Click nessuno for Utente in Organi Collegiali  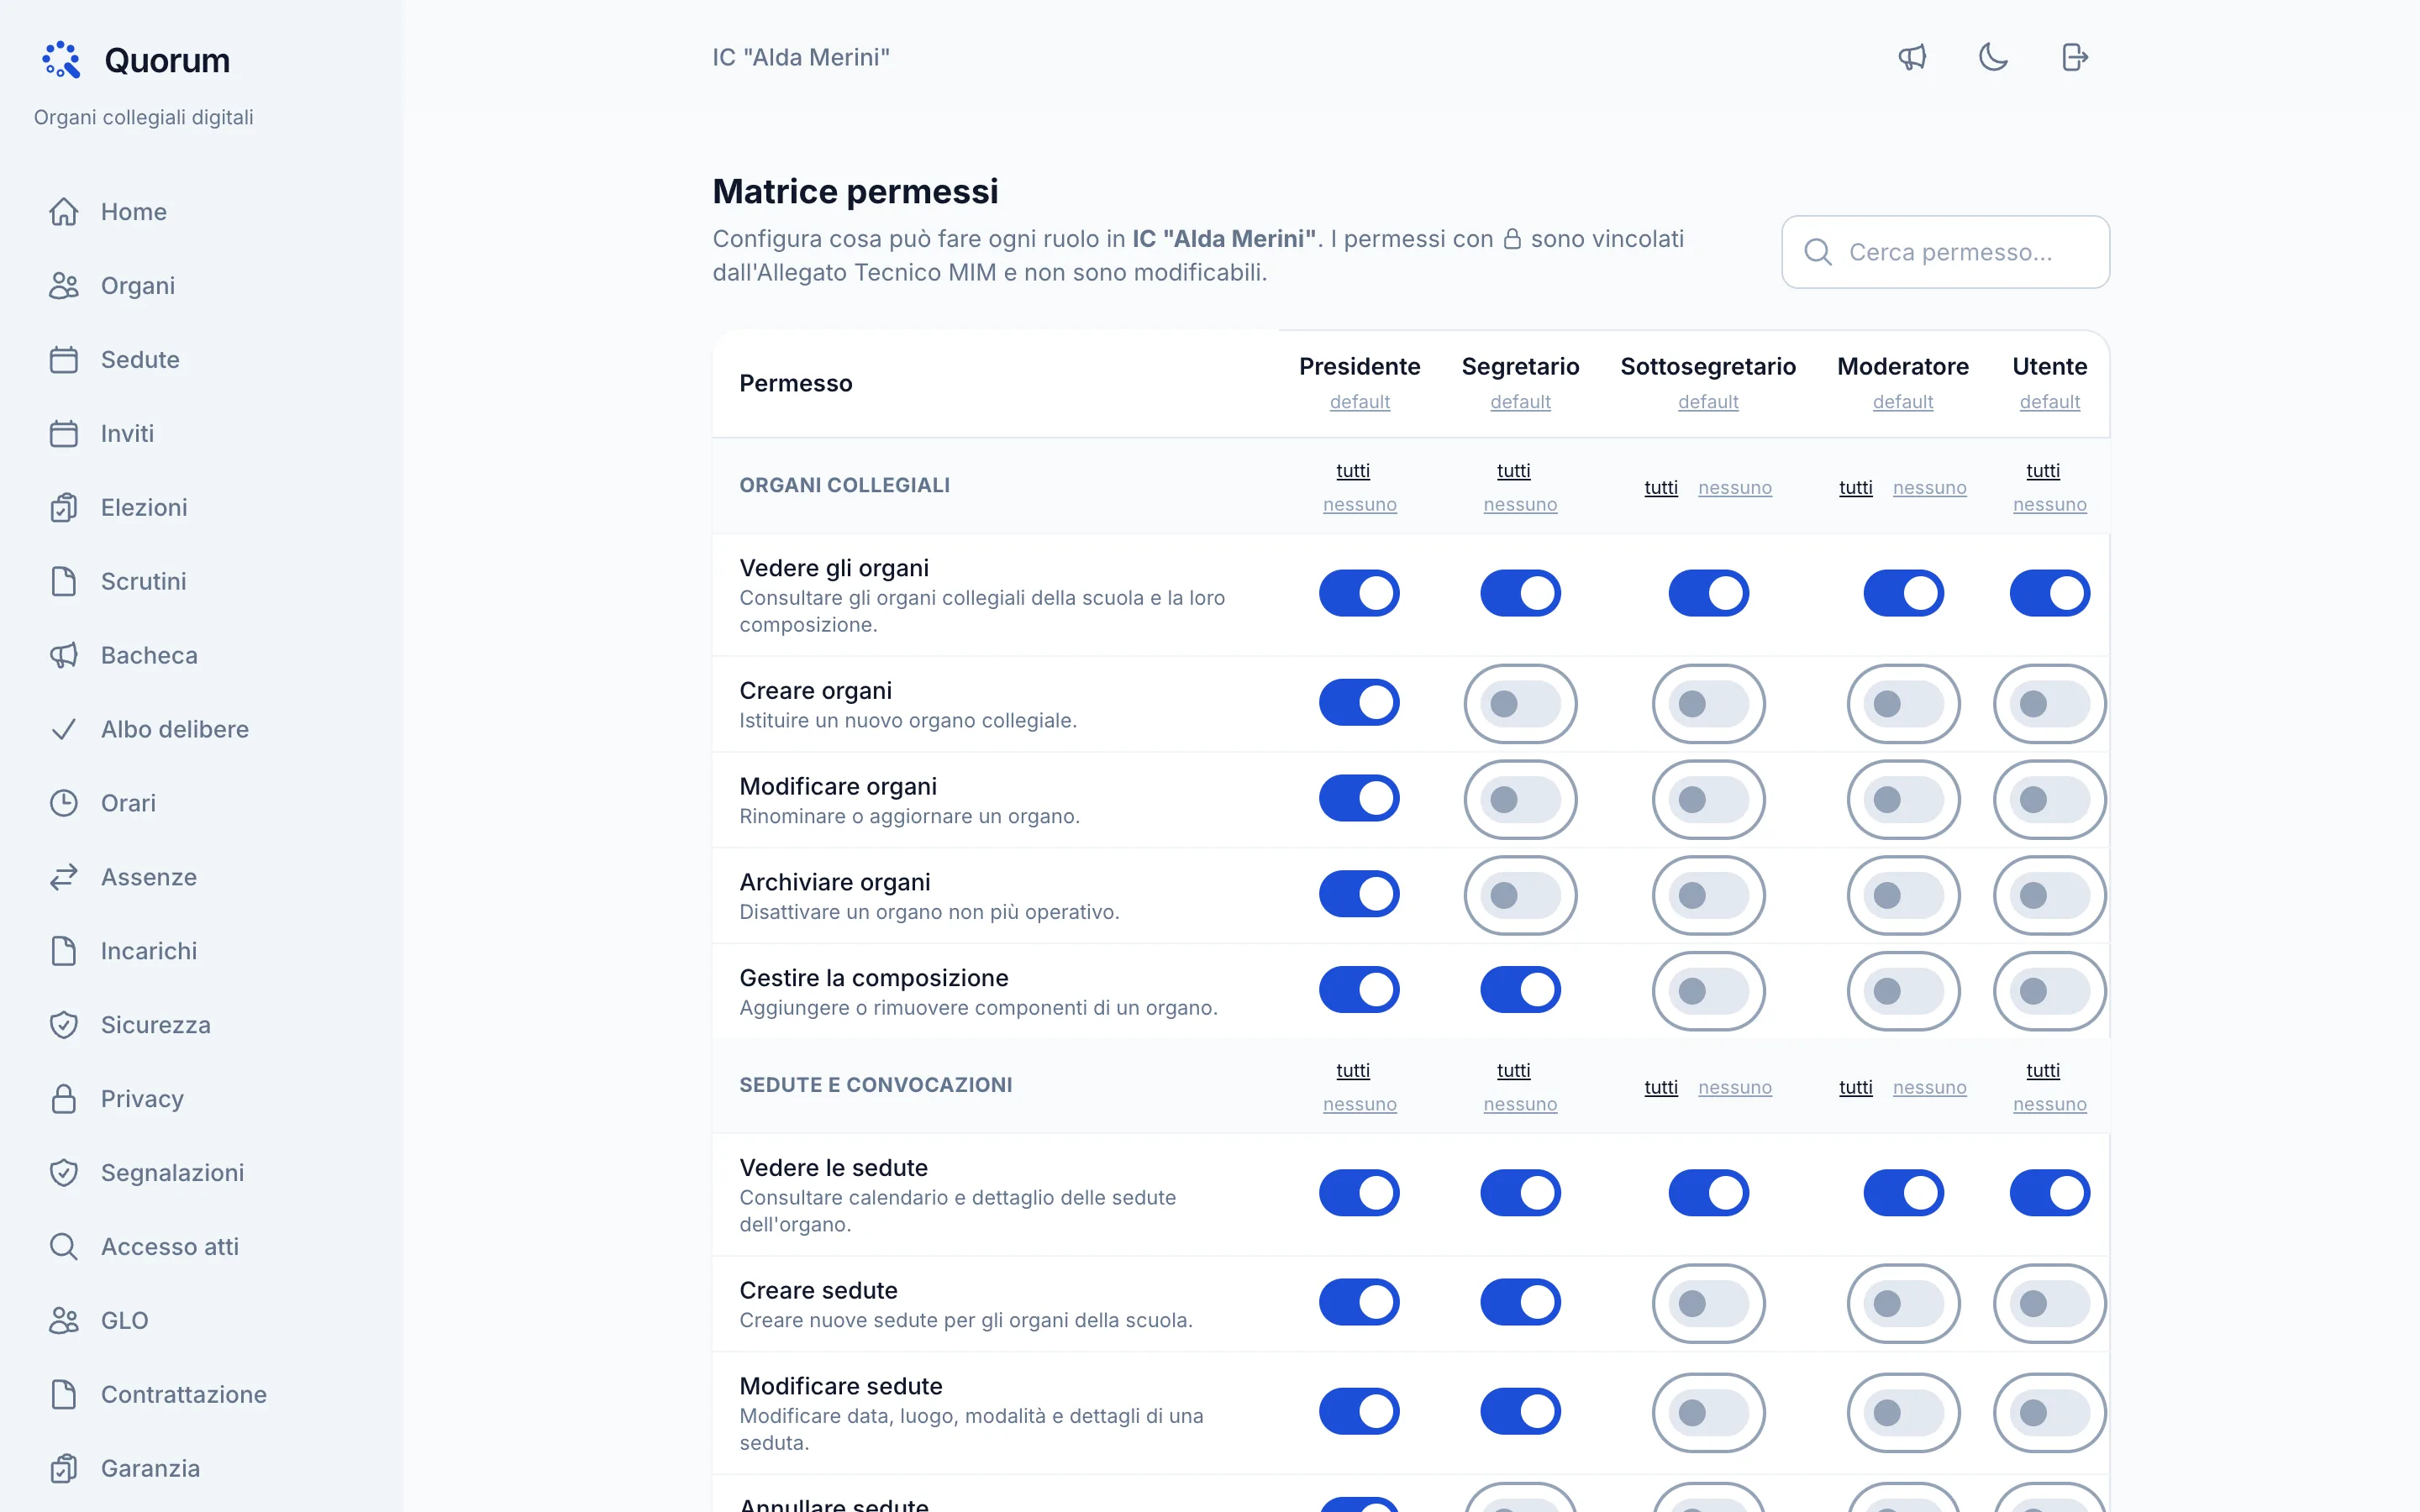(2049, 505)
